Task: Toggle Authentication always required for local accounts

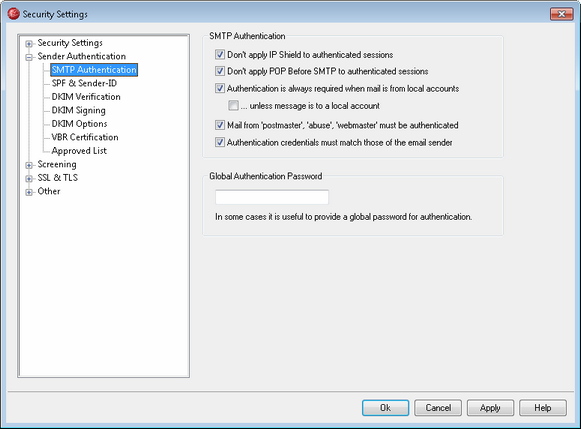Action: [x=220, y=89]
